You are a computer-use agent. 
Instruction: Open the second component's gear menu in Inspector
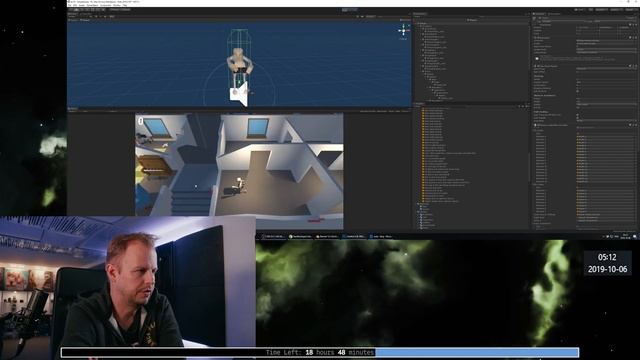point(636,38)
